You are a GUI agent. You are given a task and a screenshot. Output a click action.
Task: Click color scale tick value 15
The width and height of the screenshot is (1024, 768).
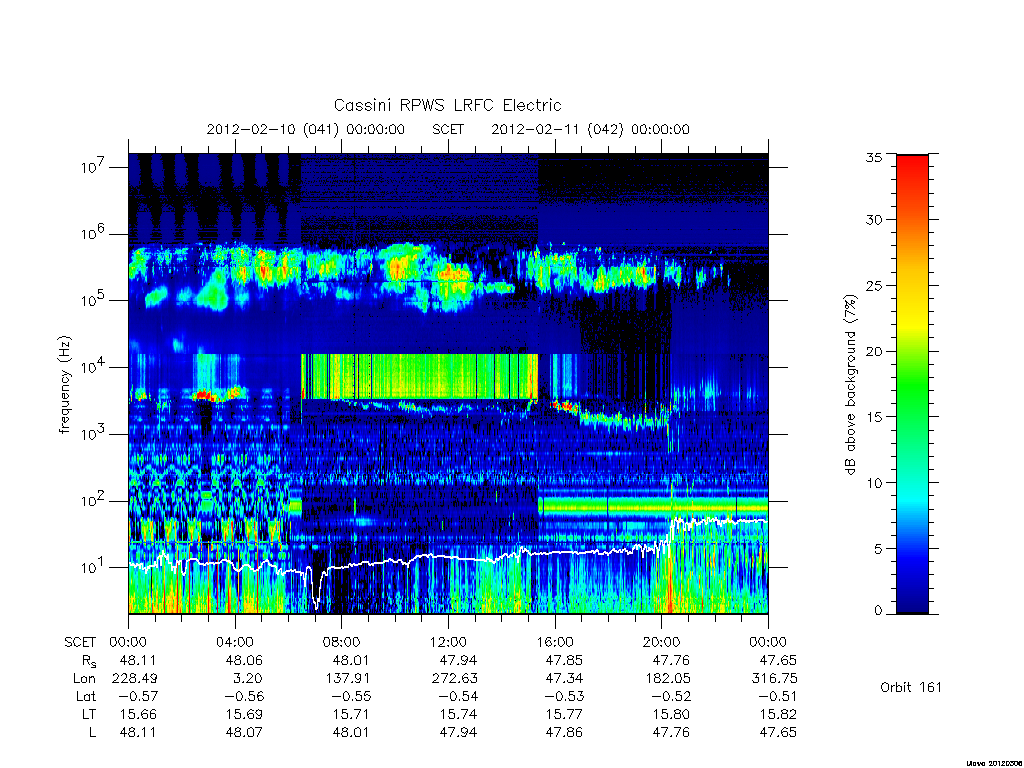click(874, 417)
